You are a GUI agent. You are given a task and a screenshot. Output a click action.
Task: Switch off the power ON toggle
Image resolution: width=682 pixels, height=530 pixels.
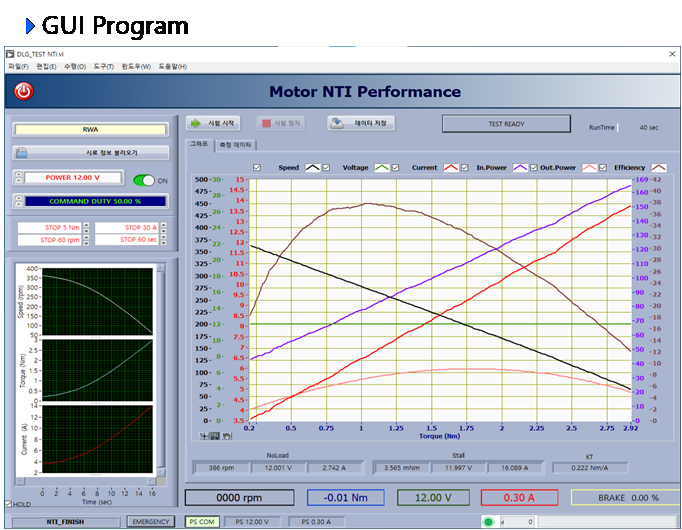[144, 180]
